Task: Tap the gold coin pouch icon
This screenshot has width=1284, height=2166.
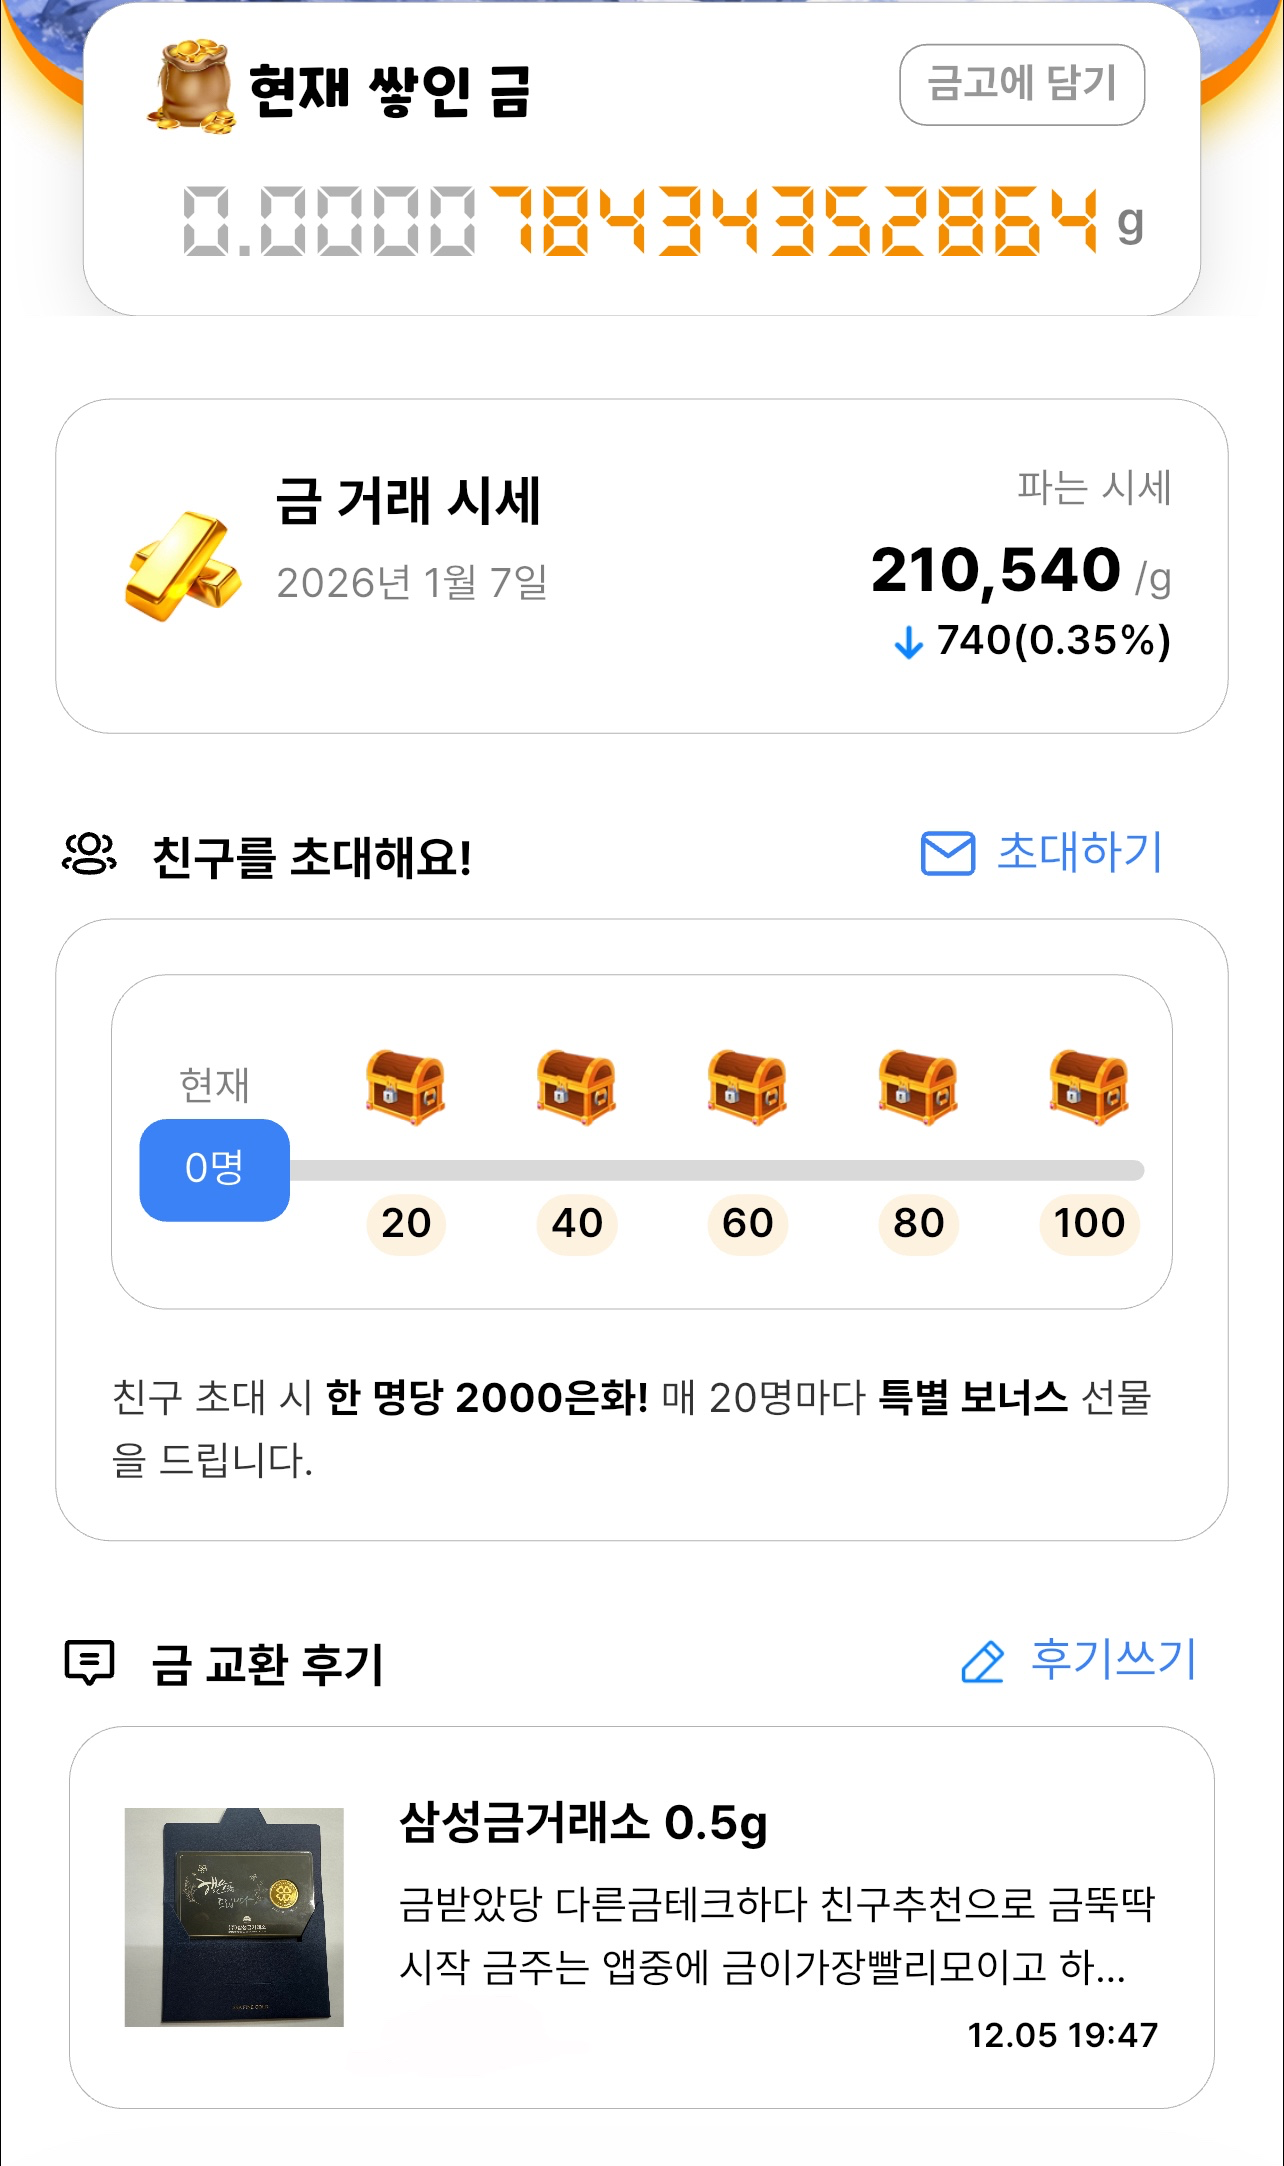Action: [193, 87]
